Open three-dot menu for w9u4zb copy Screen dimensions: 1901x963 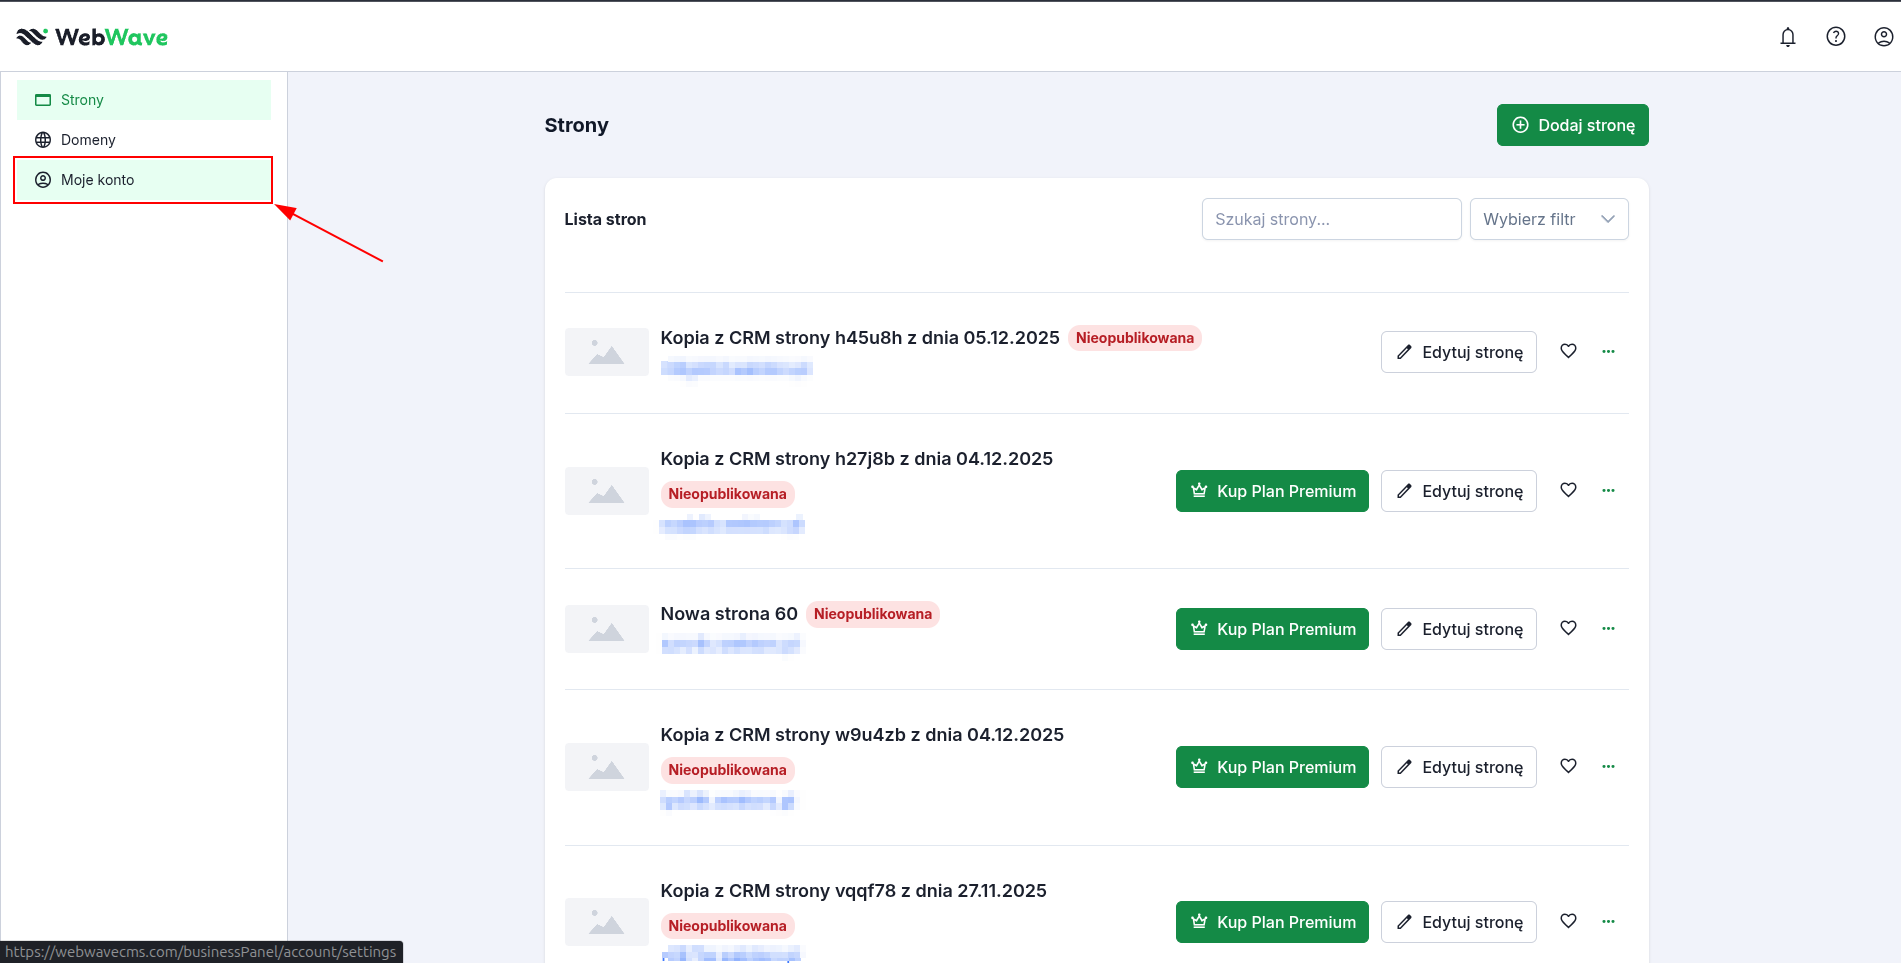pyautogui.click(x=1608, y=766)
